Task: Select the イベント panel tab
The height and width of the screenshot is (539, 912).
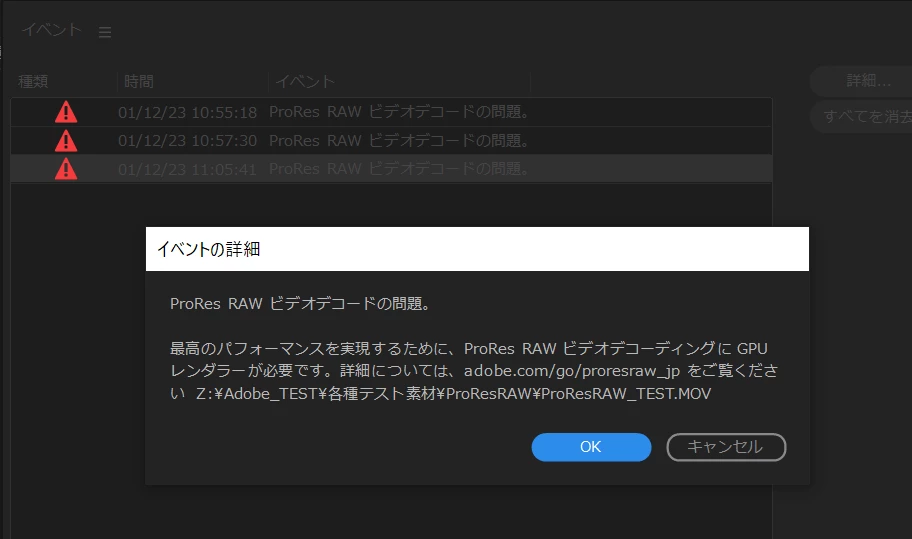Action: coord(51,30)
